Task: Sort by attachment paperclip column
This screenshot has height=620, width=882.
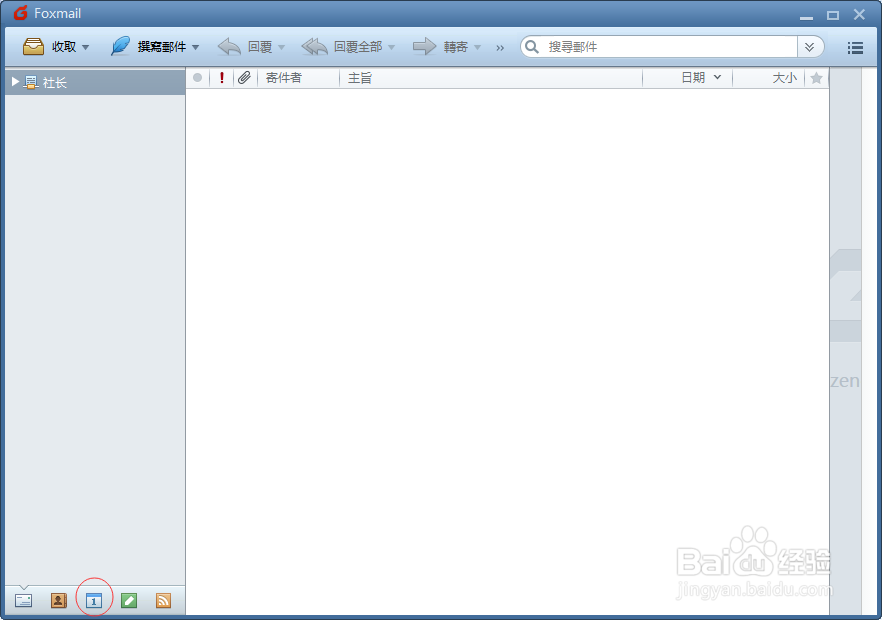Action: (x=244, y=78)
